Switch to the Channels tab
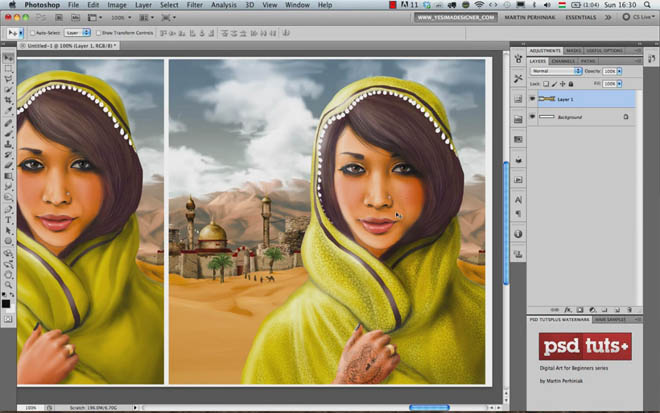 tap(563, 61)
